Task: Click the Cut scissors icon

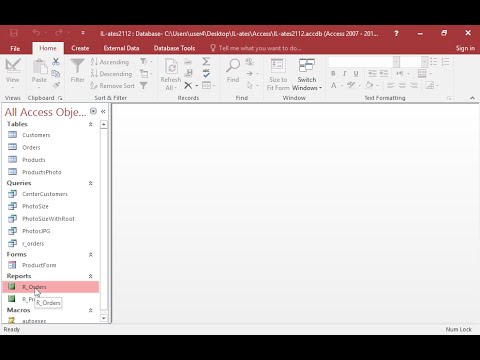Action: coord(56,61)
